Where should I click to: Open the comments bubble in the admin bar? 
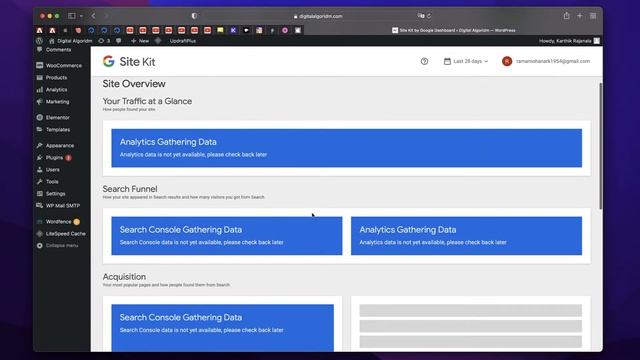(x=119, y=41)
